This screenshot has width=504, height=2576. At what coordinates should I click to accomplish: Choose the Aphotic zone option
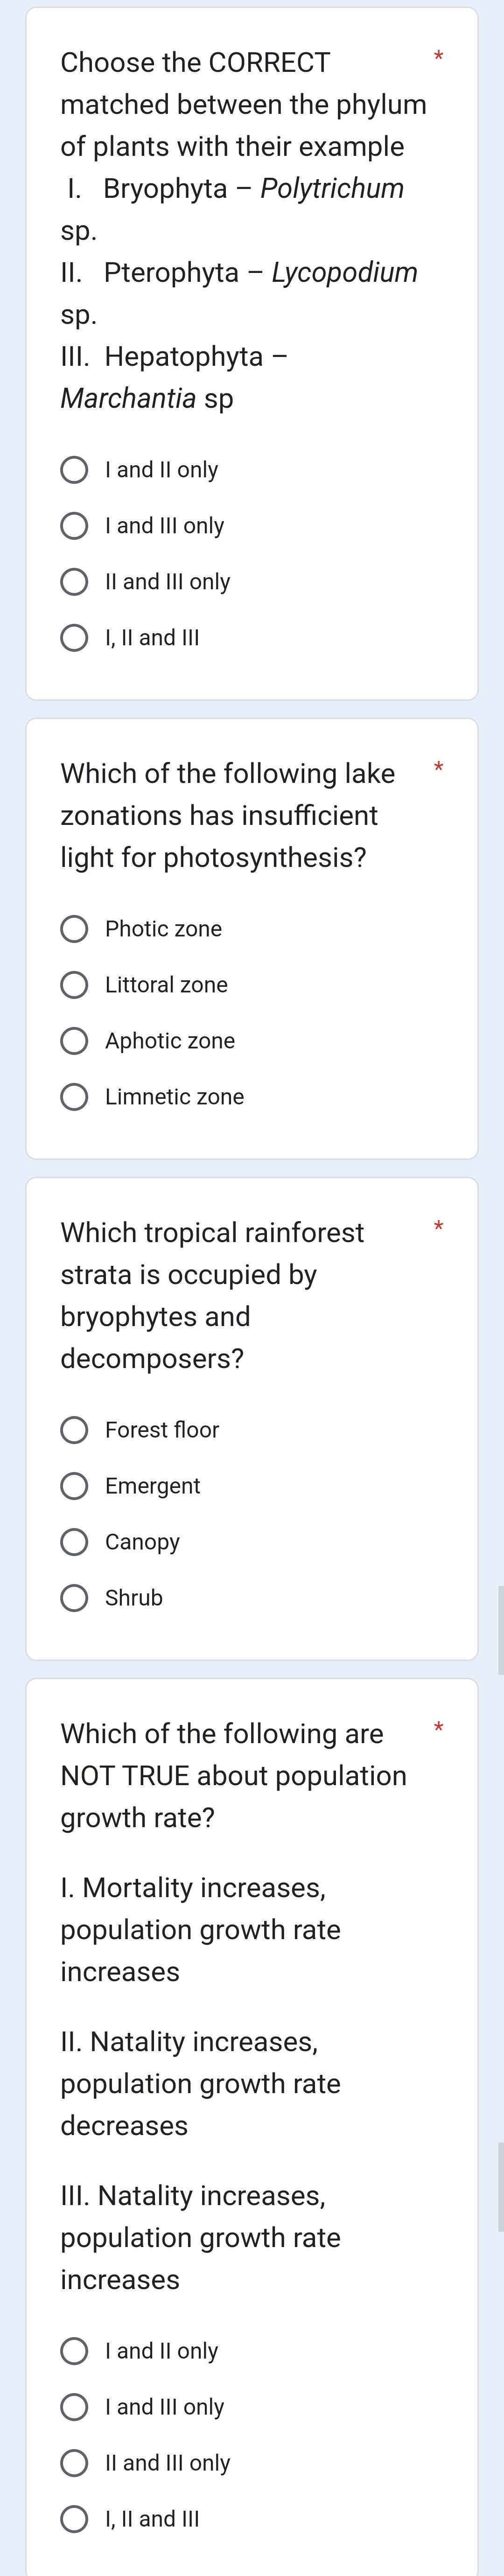click(76, 1041)
